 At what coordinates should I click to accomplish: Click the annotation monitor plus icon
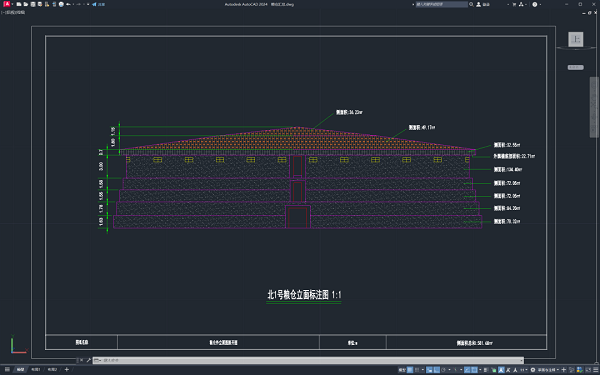click(564, 370)
